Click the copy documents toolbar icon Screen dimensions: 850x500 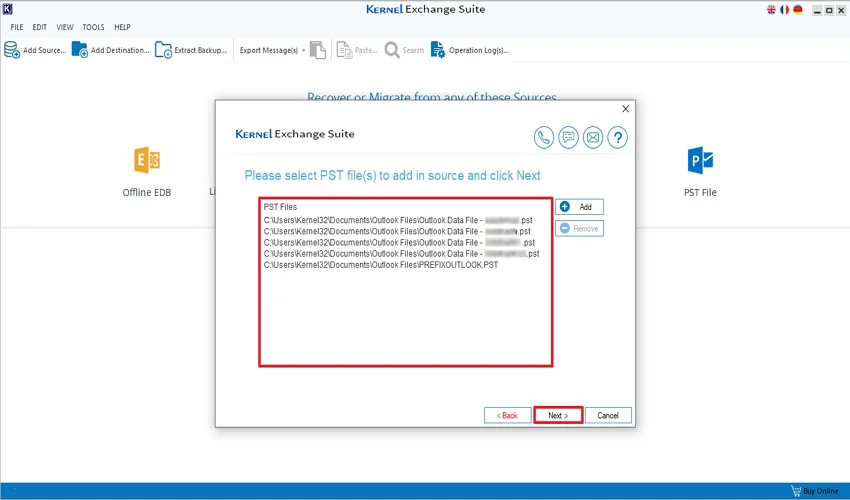pos(318,50)
